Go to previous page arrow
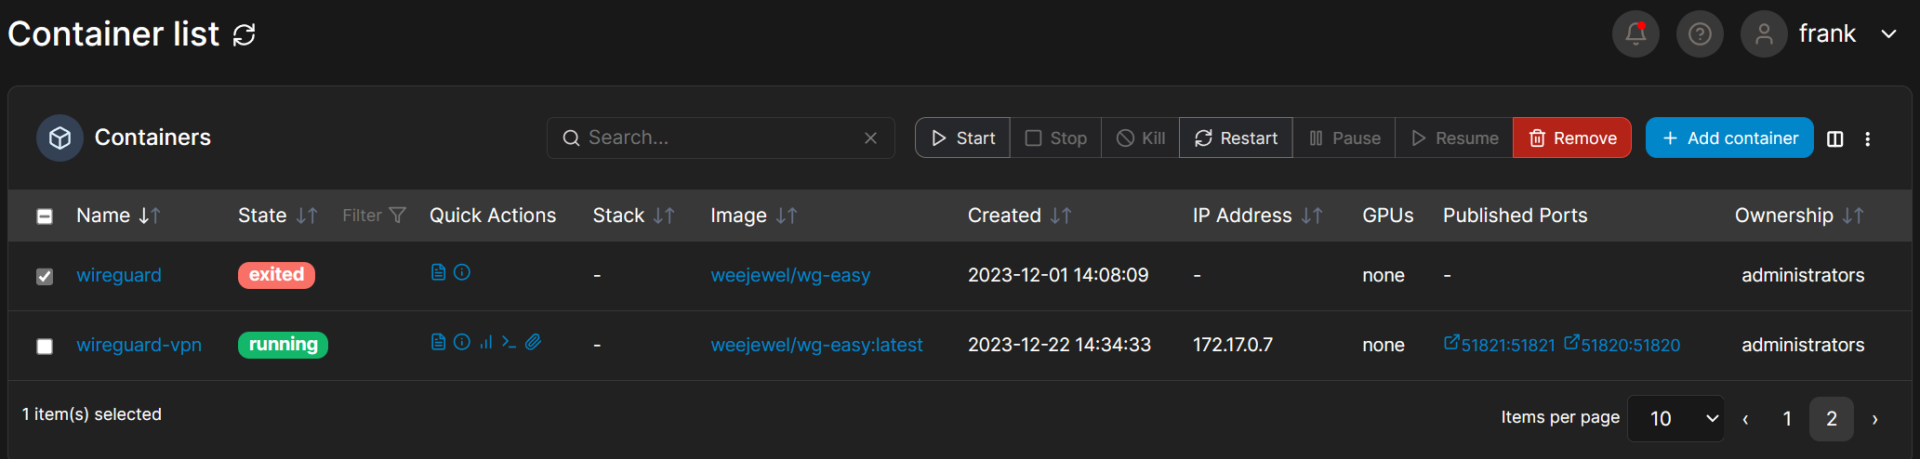This screenshot has width=1920, height=459. 1745,420
